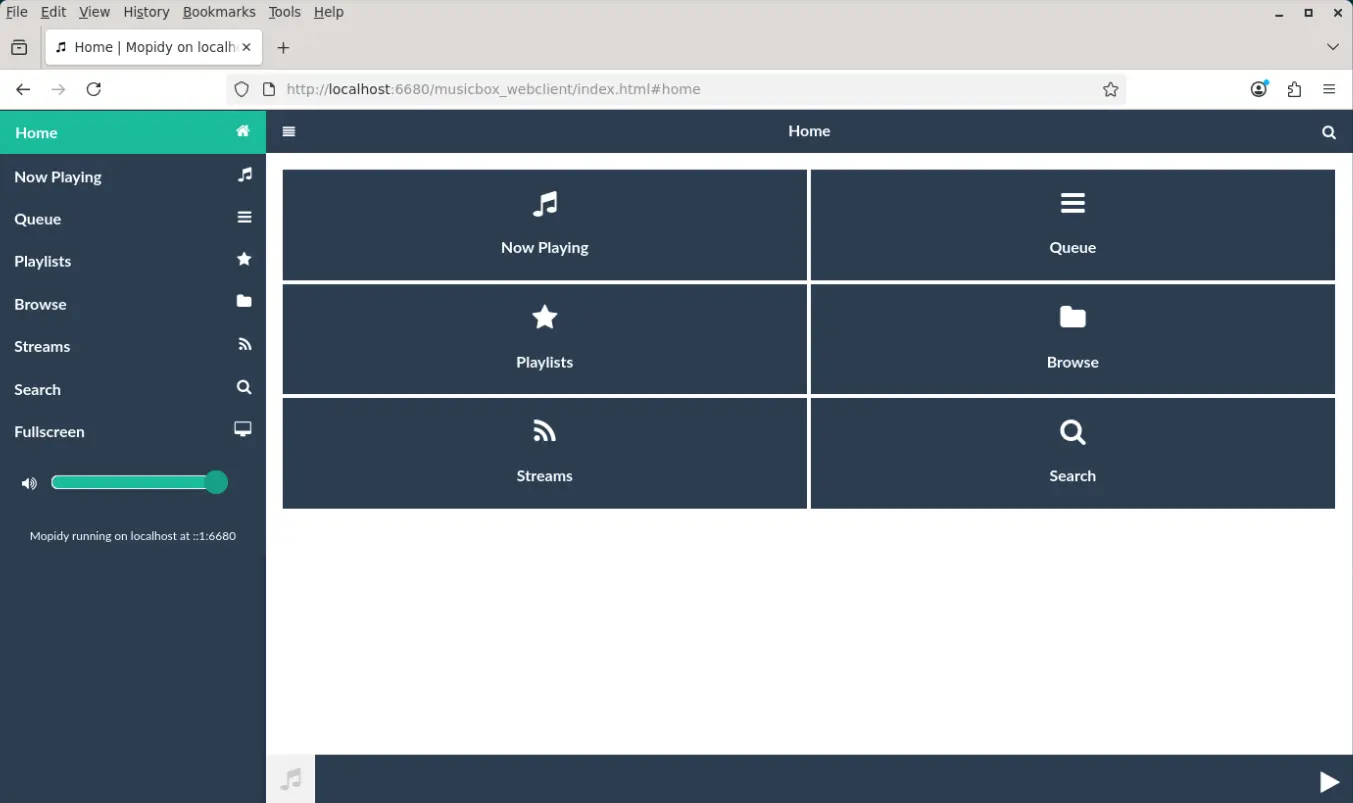Screen dimensions: 1353x803
Task: Open the History menu
Action: pyautogui.click(x=146, y=12)
